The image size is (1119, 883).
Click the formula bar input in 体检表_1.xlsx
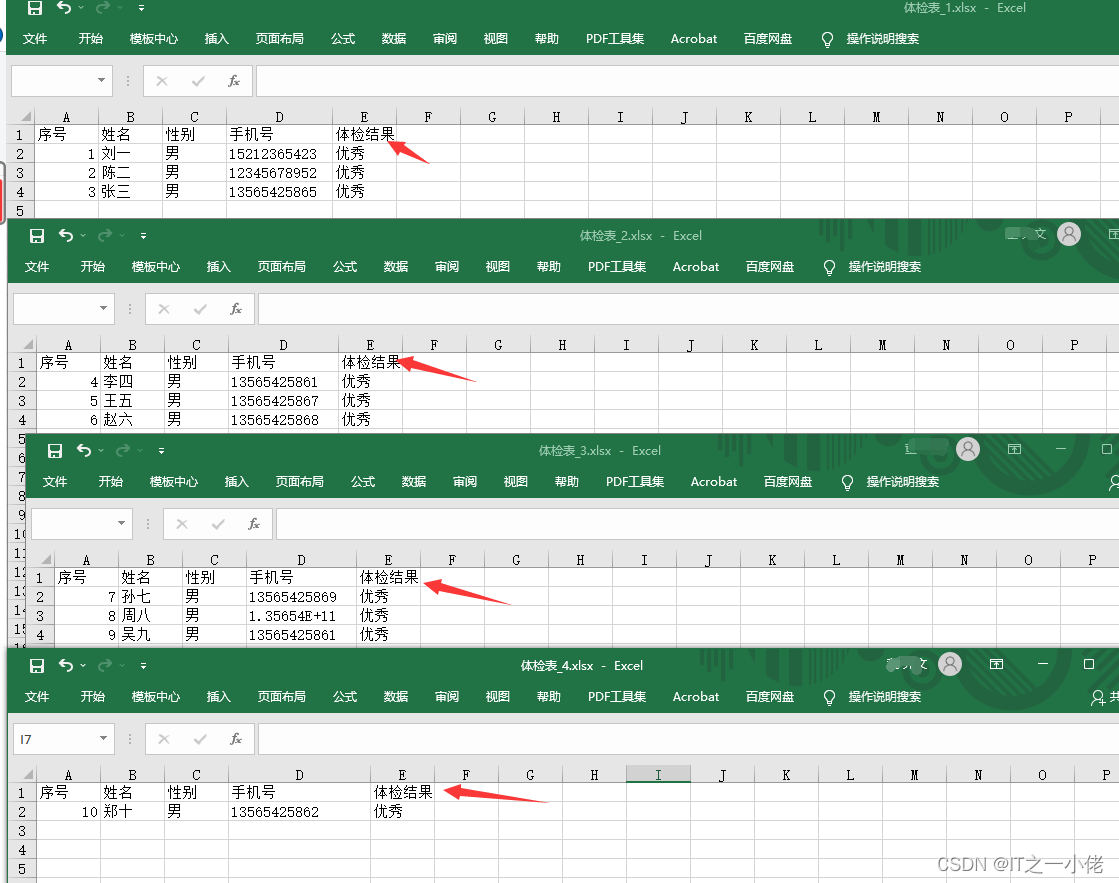(x=687, y=81)
